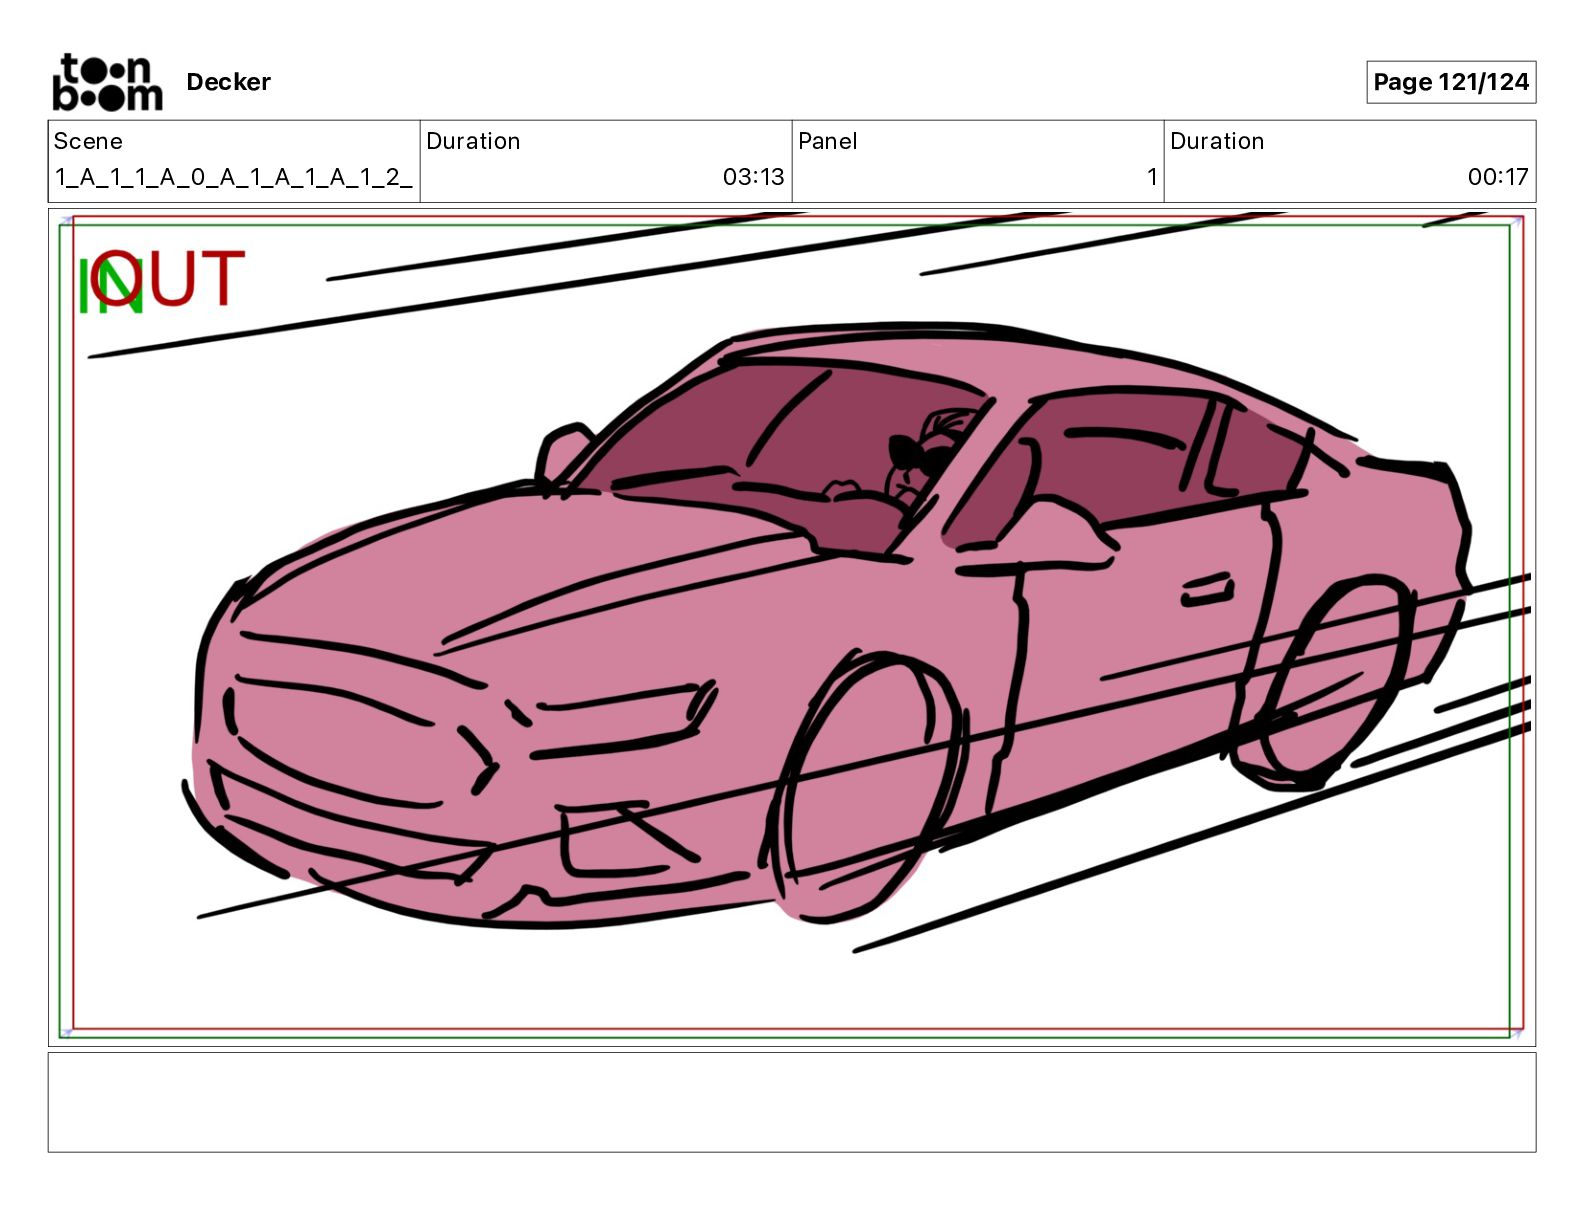Click the scene duration value 03:13
This screenshot has height=1224, width=1584.
(x=753, y=177)
